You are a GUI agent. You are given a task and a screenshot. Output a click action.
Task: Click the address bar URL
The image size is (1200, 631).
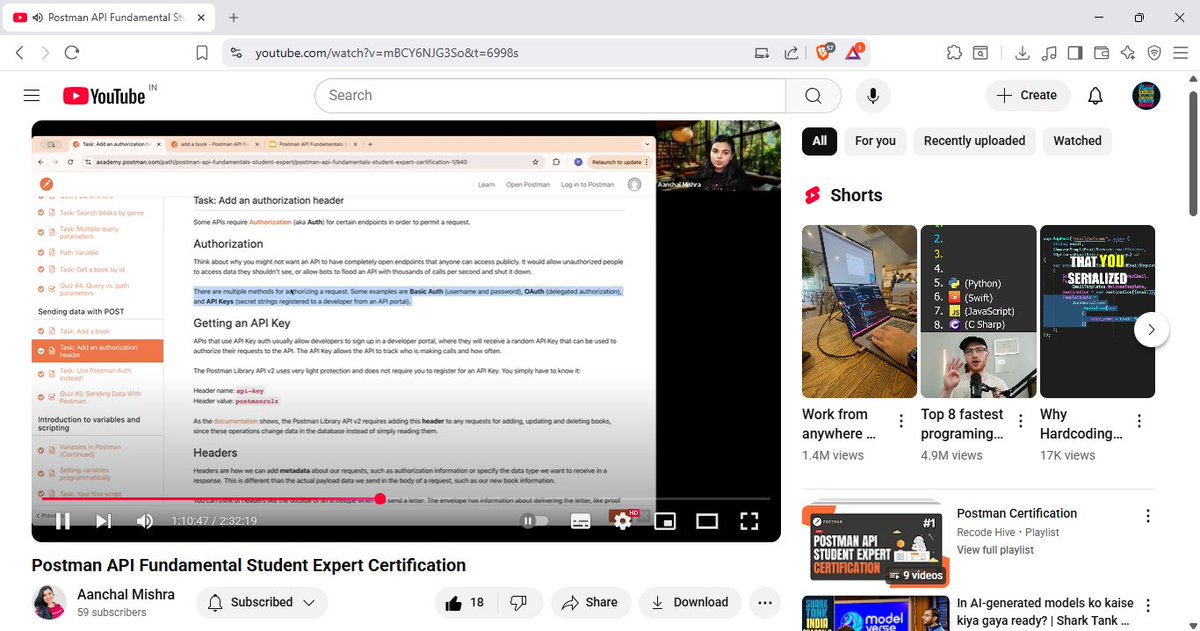(x=387, y=53)
